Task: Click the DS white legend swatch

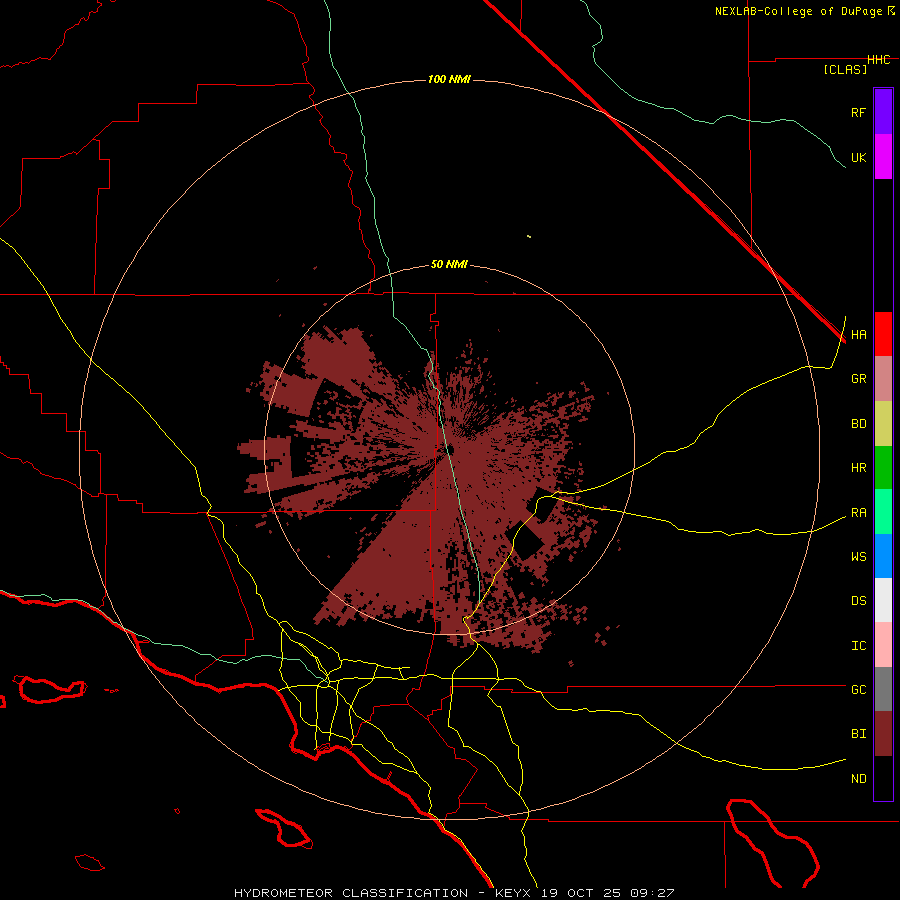Action: [883, 600]
